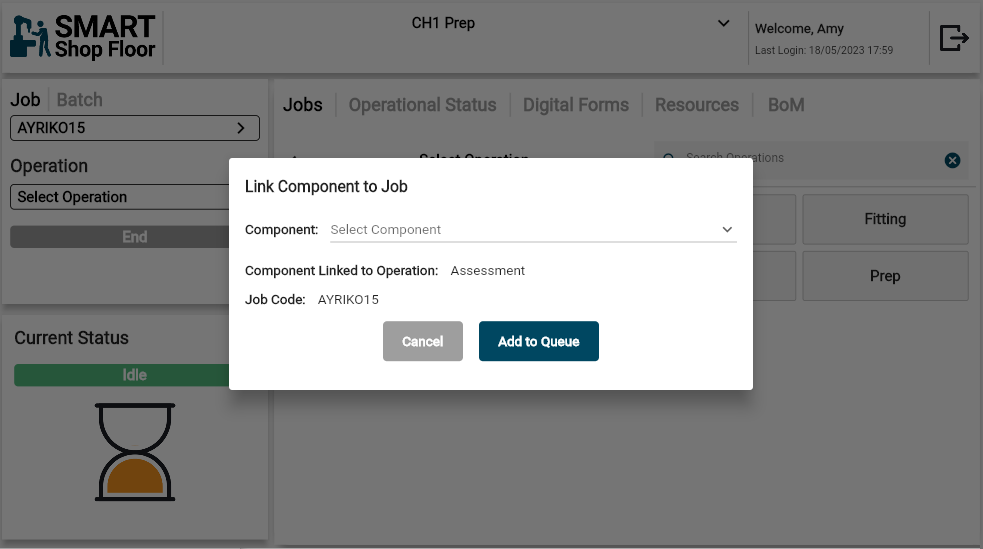Switch to the Resources tab
This screenshot has height=549, width=983.
pyautogui.click(x=696, y=105)
